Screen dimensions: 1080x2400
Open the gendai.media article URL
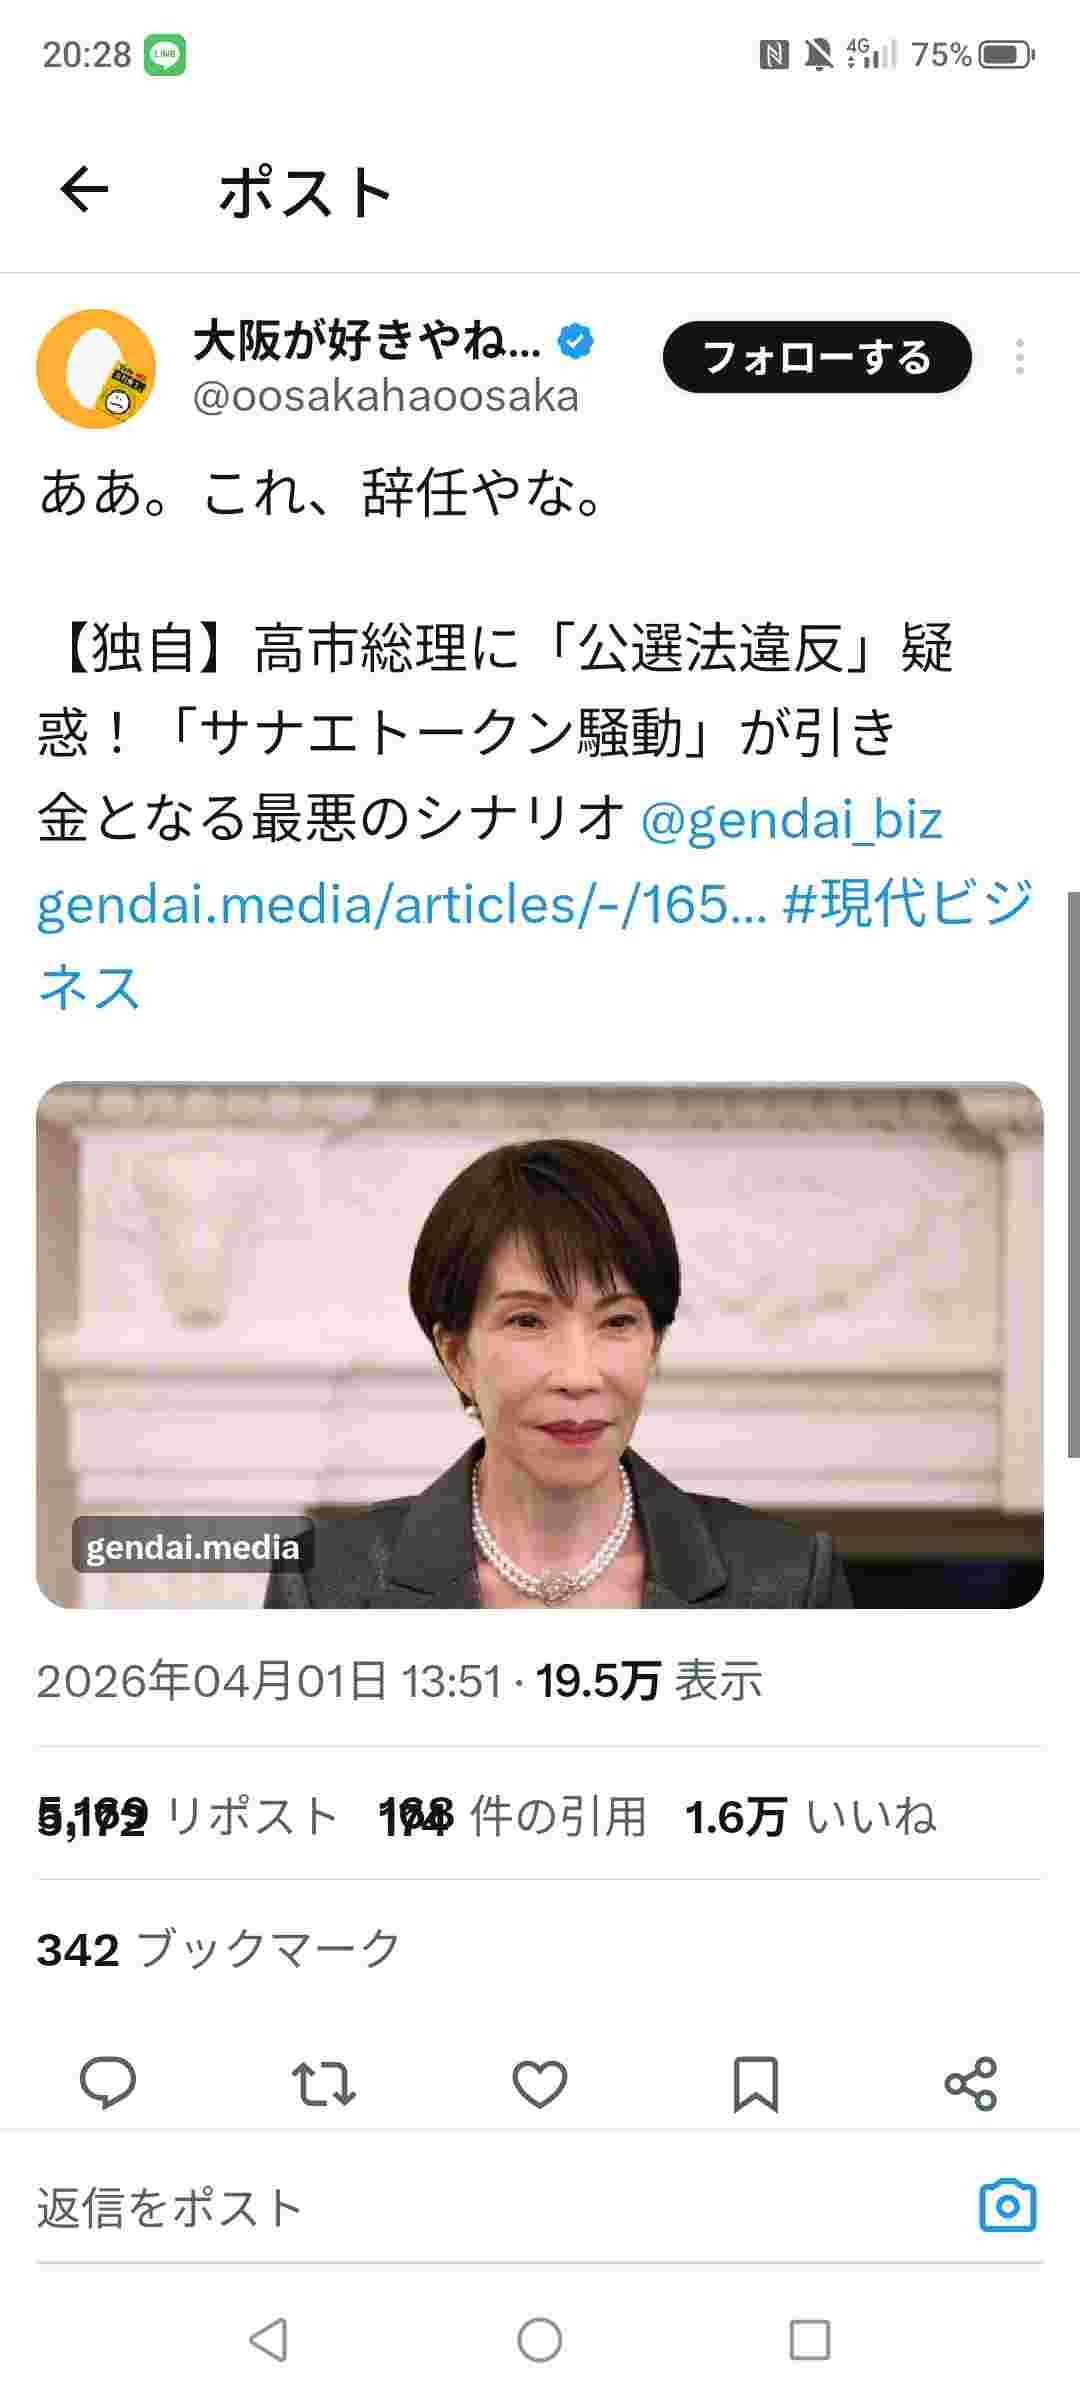click(x=402, y=905)
